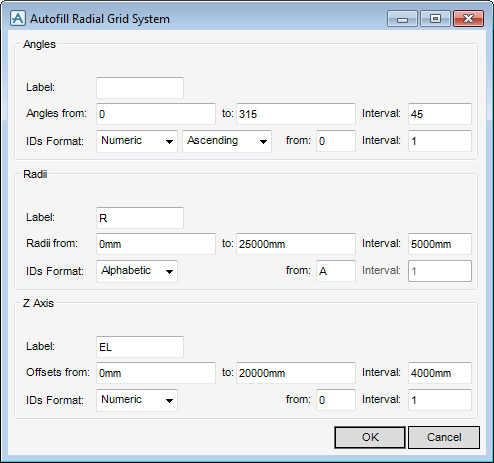Confirm settings with the OK button
This screenshot has height=463, width=494.
(370, 437)
